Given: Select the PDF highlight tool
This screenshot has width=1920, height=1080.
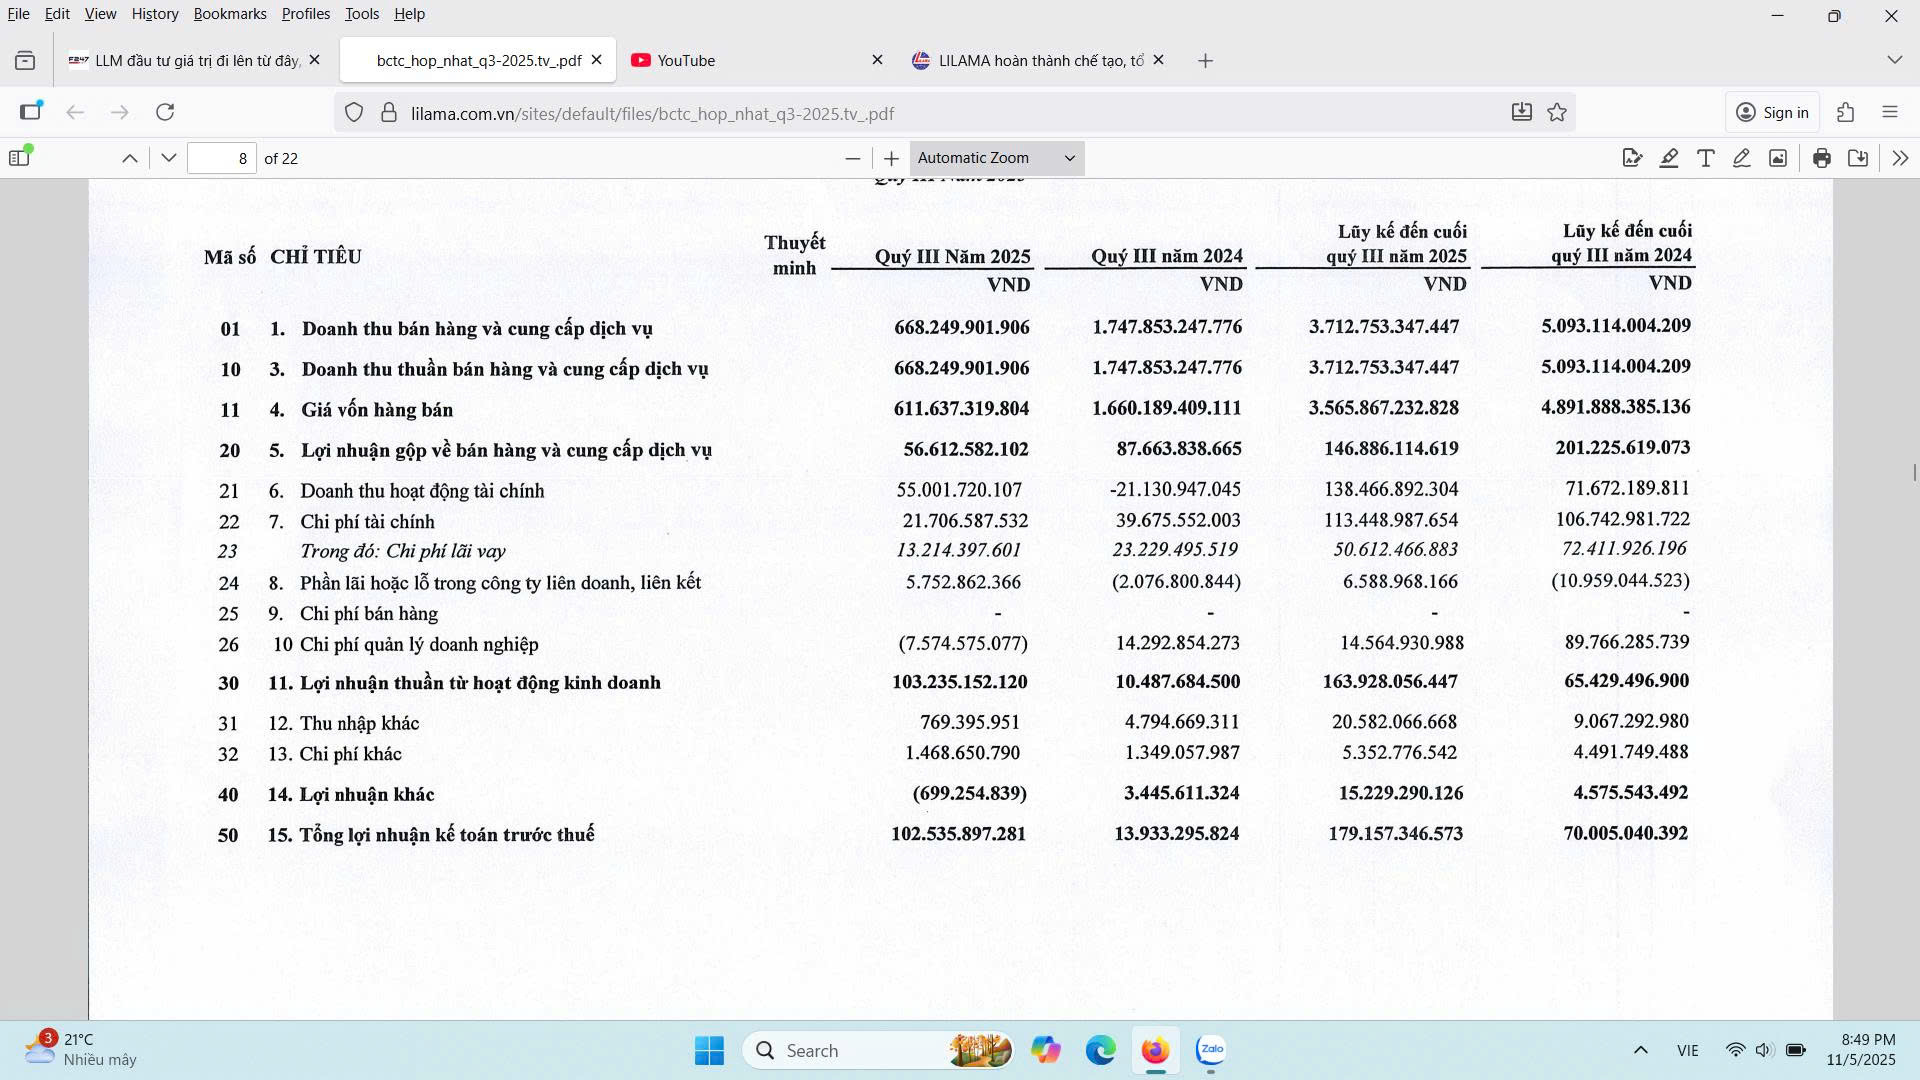Looking at the screenshot, I should point(1669,158).
